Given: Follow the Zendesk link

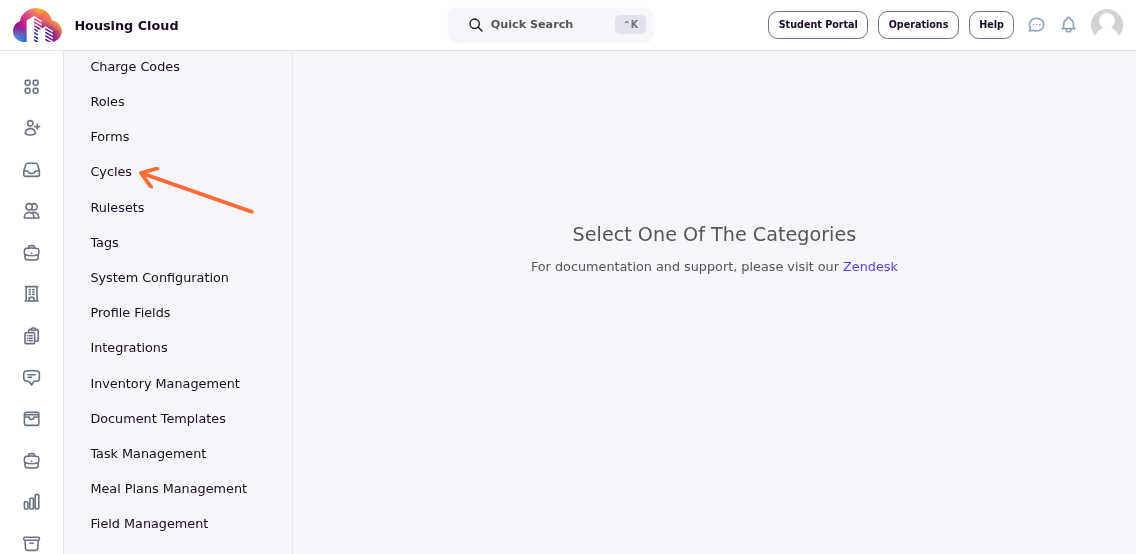Looking at the screenshot, I should coord(870,266).
